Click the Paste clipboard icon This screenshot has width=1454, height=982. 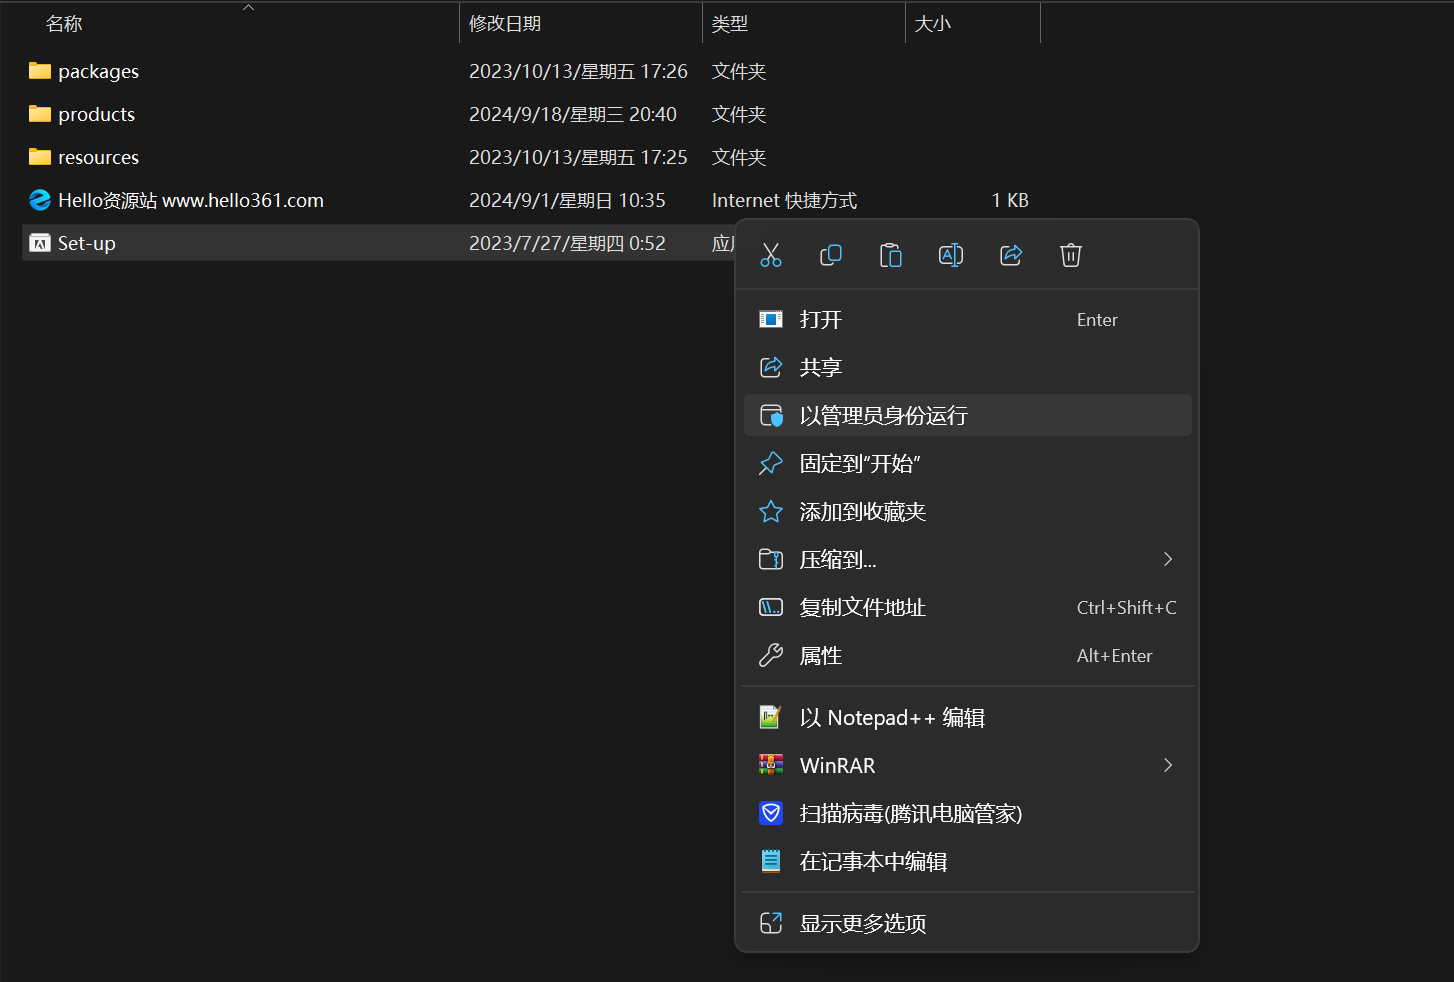(x=891, y=255)
